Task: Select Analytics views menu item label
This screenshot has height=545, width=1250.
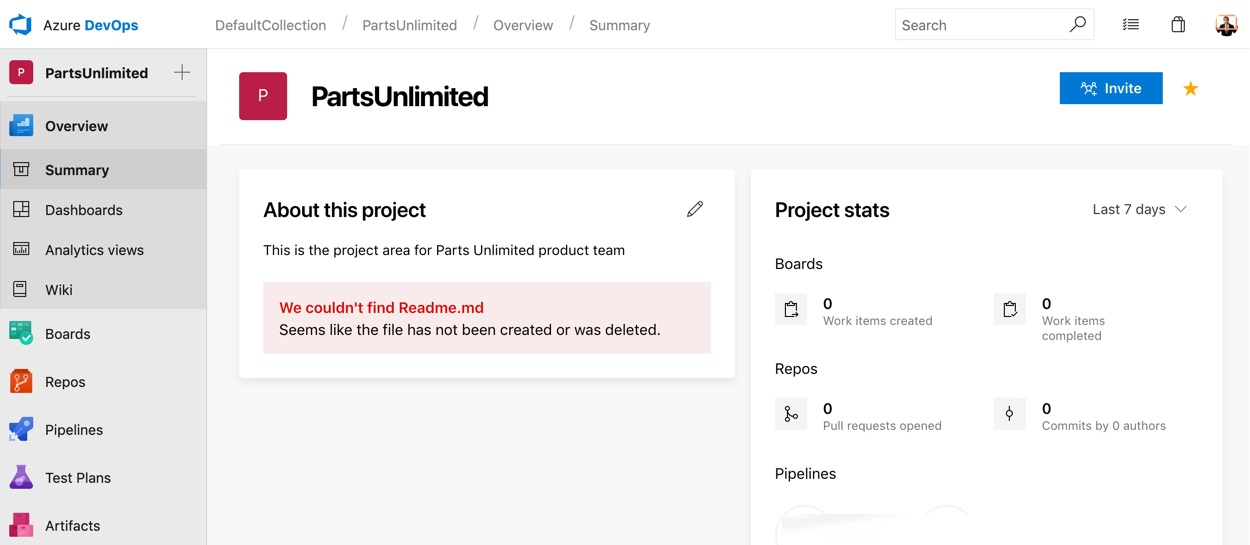Action: (x=94, y=250)
